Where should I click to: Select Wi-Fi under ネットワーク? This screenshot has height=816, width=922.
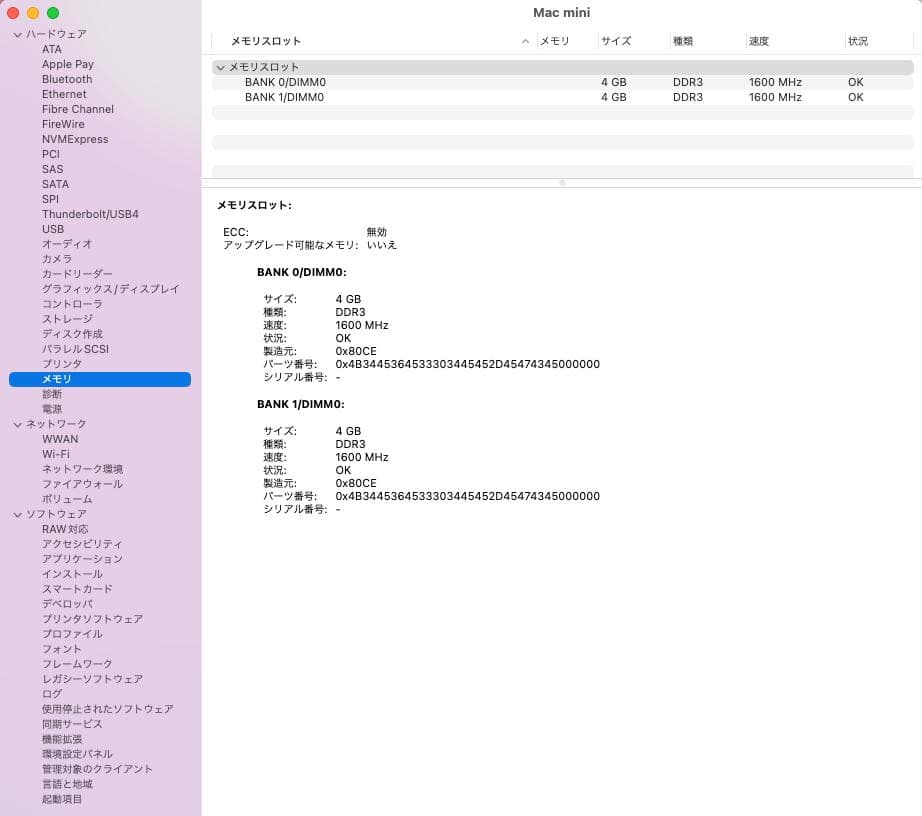(x=59, y=454)
